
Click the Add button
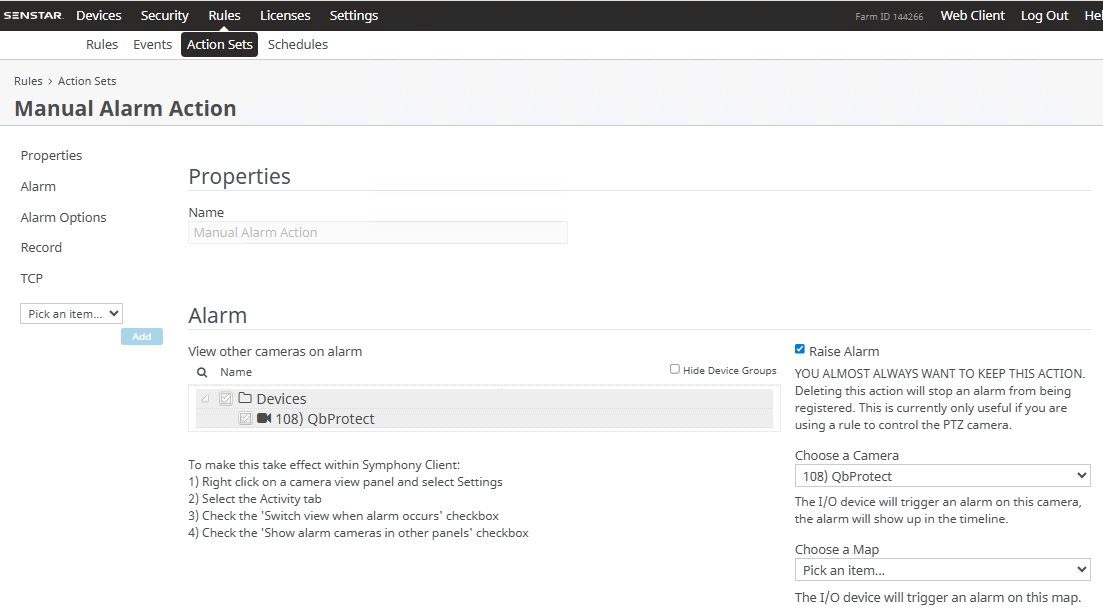142,337
